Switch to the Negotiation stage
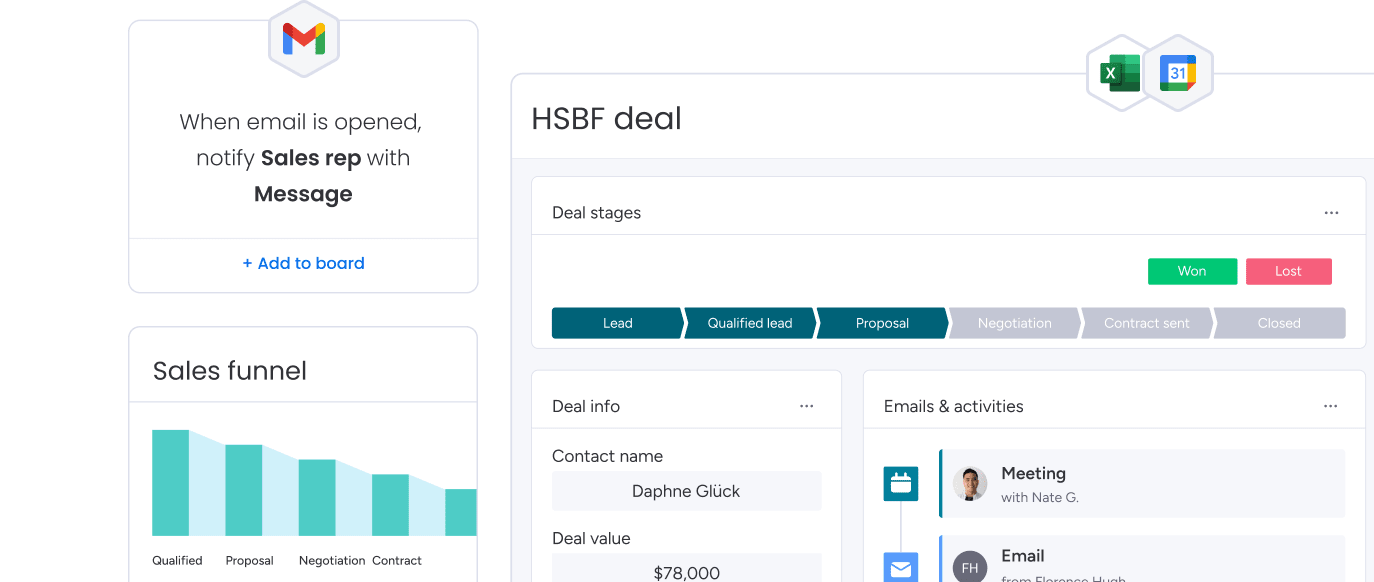Image resolution: width=1374 pixels, height=582 pixels. (1014, 323)
